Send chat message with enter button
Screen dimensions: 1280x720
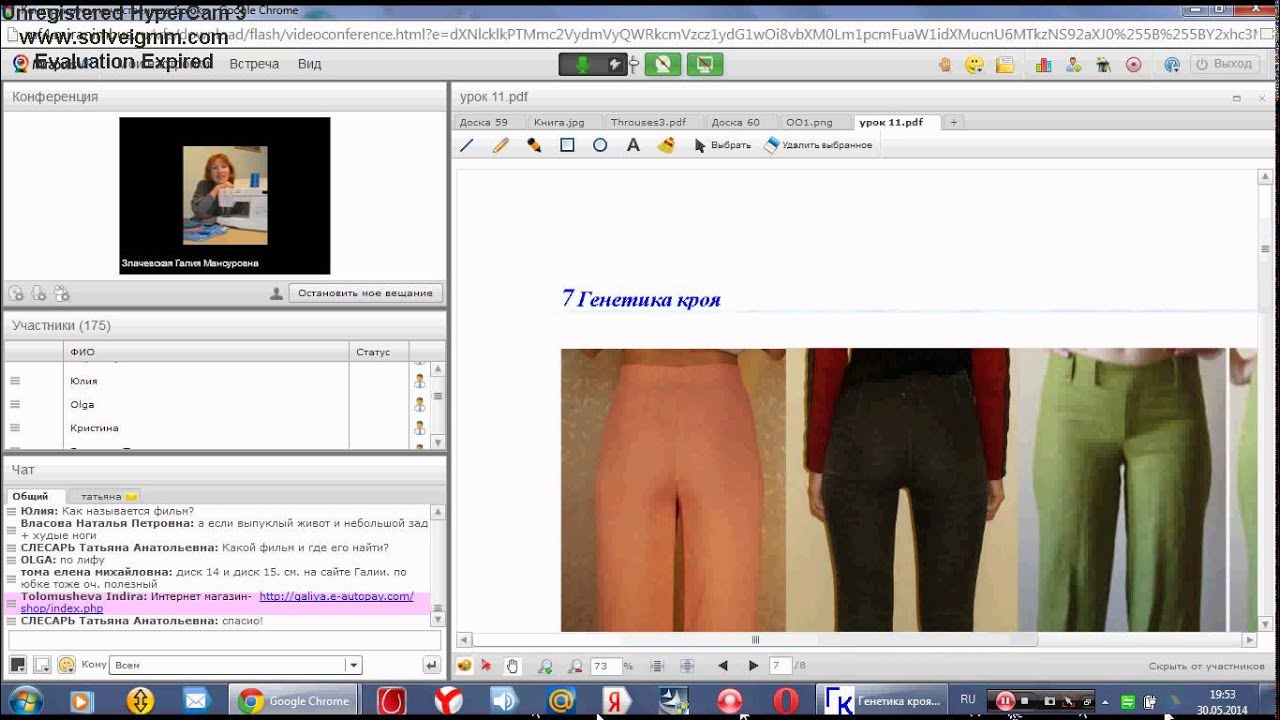431,665
